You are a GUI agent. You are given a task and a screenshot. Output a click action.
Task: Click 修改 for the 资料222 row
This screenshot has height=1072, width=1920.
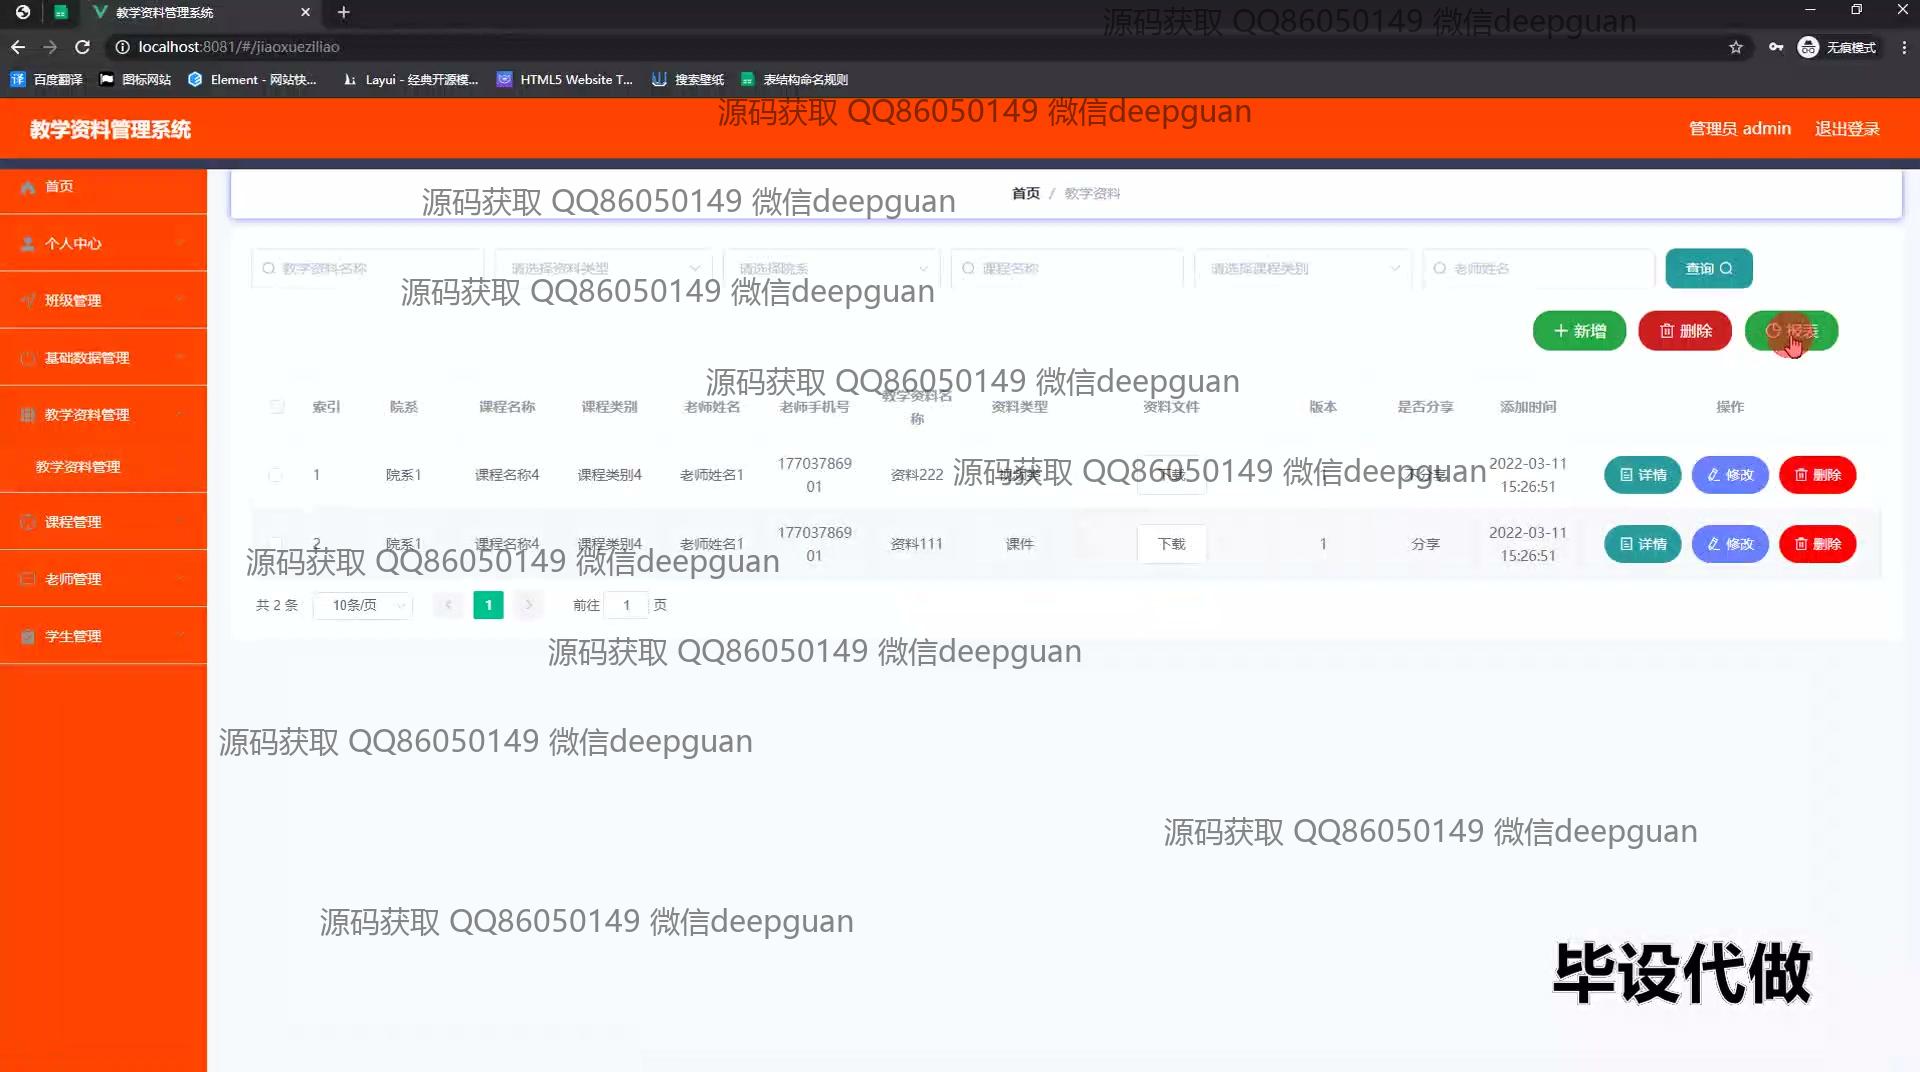pos(1730,475)
